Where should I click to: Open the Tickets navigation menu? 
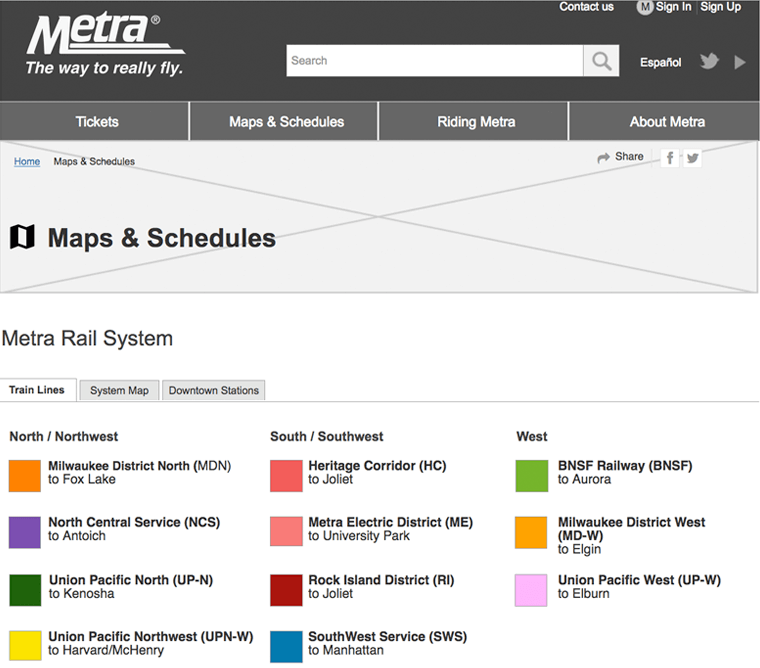[x=95, y=122]
